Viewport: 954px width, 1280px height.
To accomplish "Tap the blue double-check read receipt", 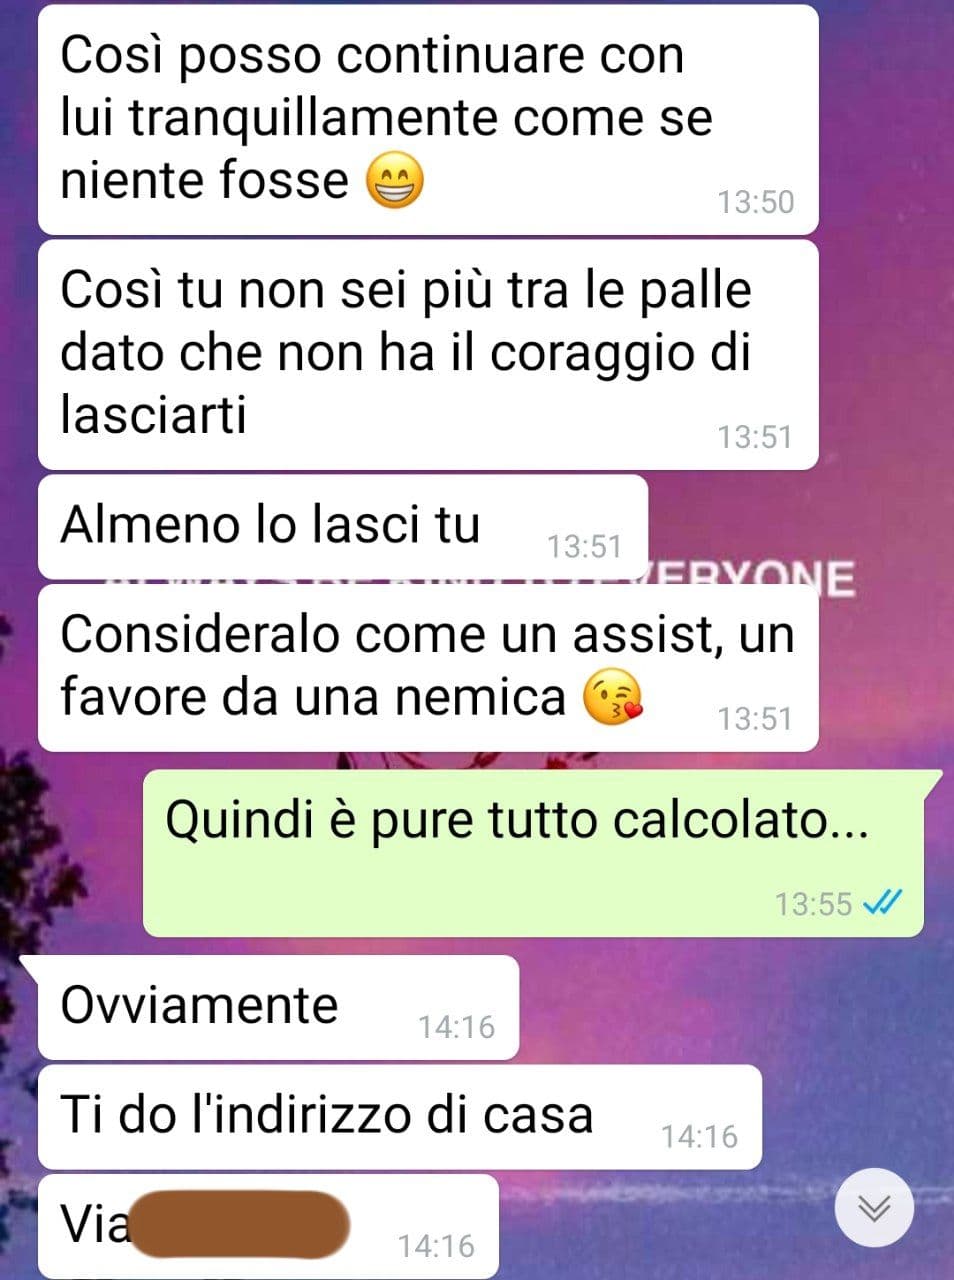I will point(882,903).
